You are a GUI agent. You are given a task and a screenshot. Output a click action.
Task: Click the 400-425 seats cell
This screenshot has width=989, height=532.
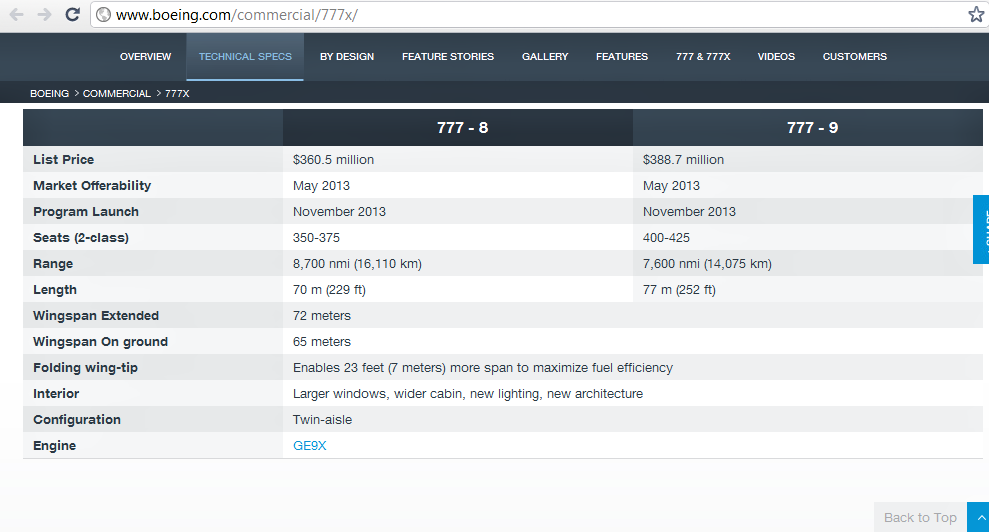666,237
